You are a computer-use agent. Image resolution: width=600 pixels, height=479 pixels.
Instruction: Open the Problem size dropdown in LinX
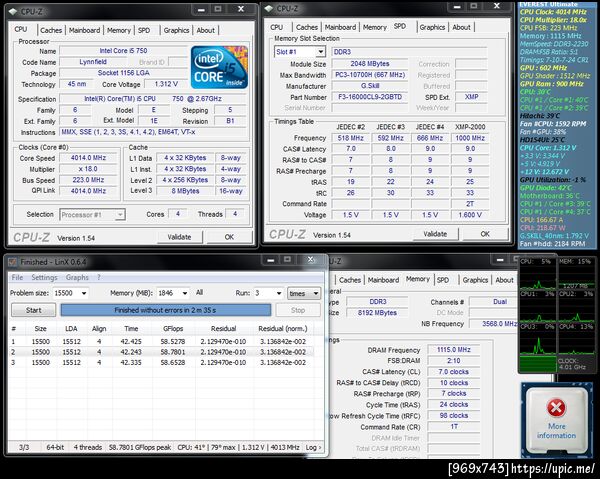tap(84, 293)
